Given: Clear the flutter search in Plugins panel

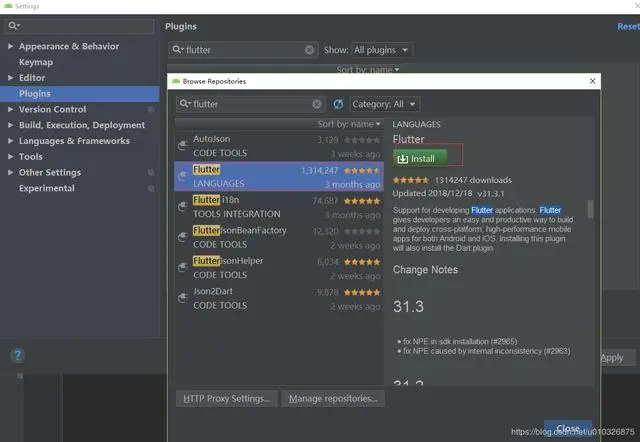Looking at the screenshot, I should 309,50.
